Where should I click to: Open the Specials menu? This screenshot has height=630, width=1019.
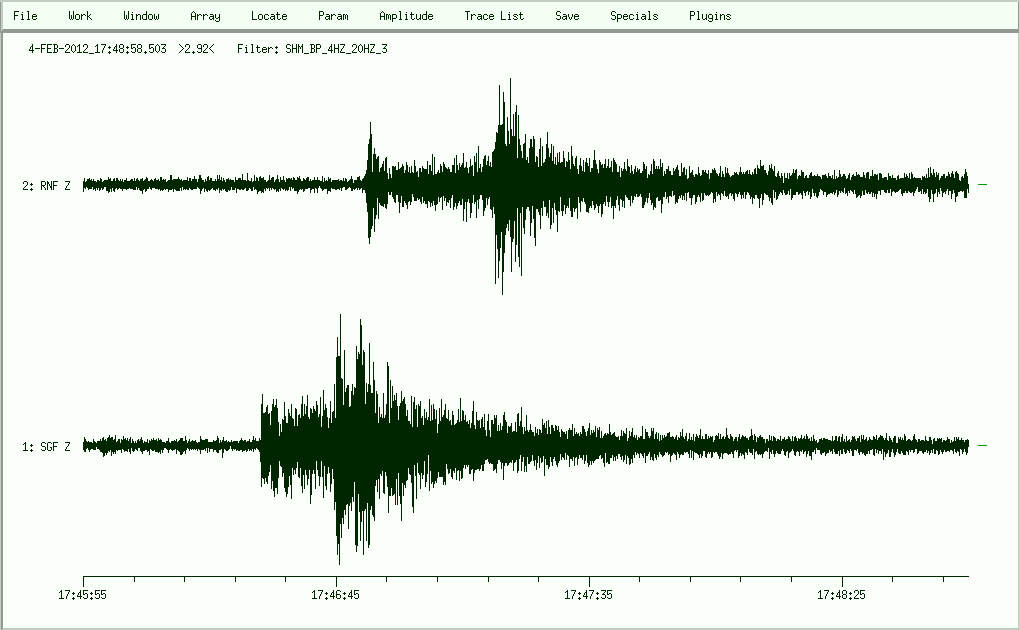[634, 16]
